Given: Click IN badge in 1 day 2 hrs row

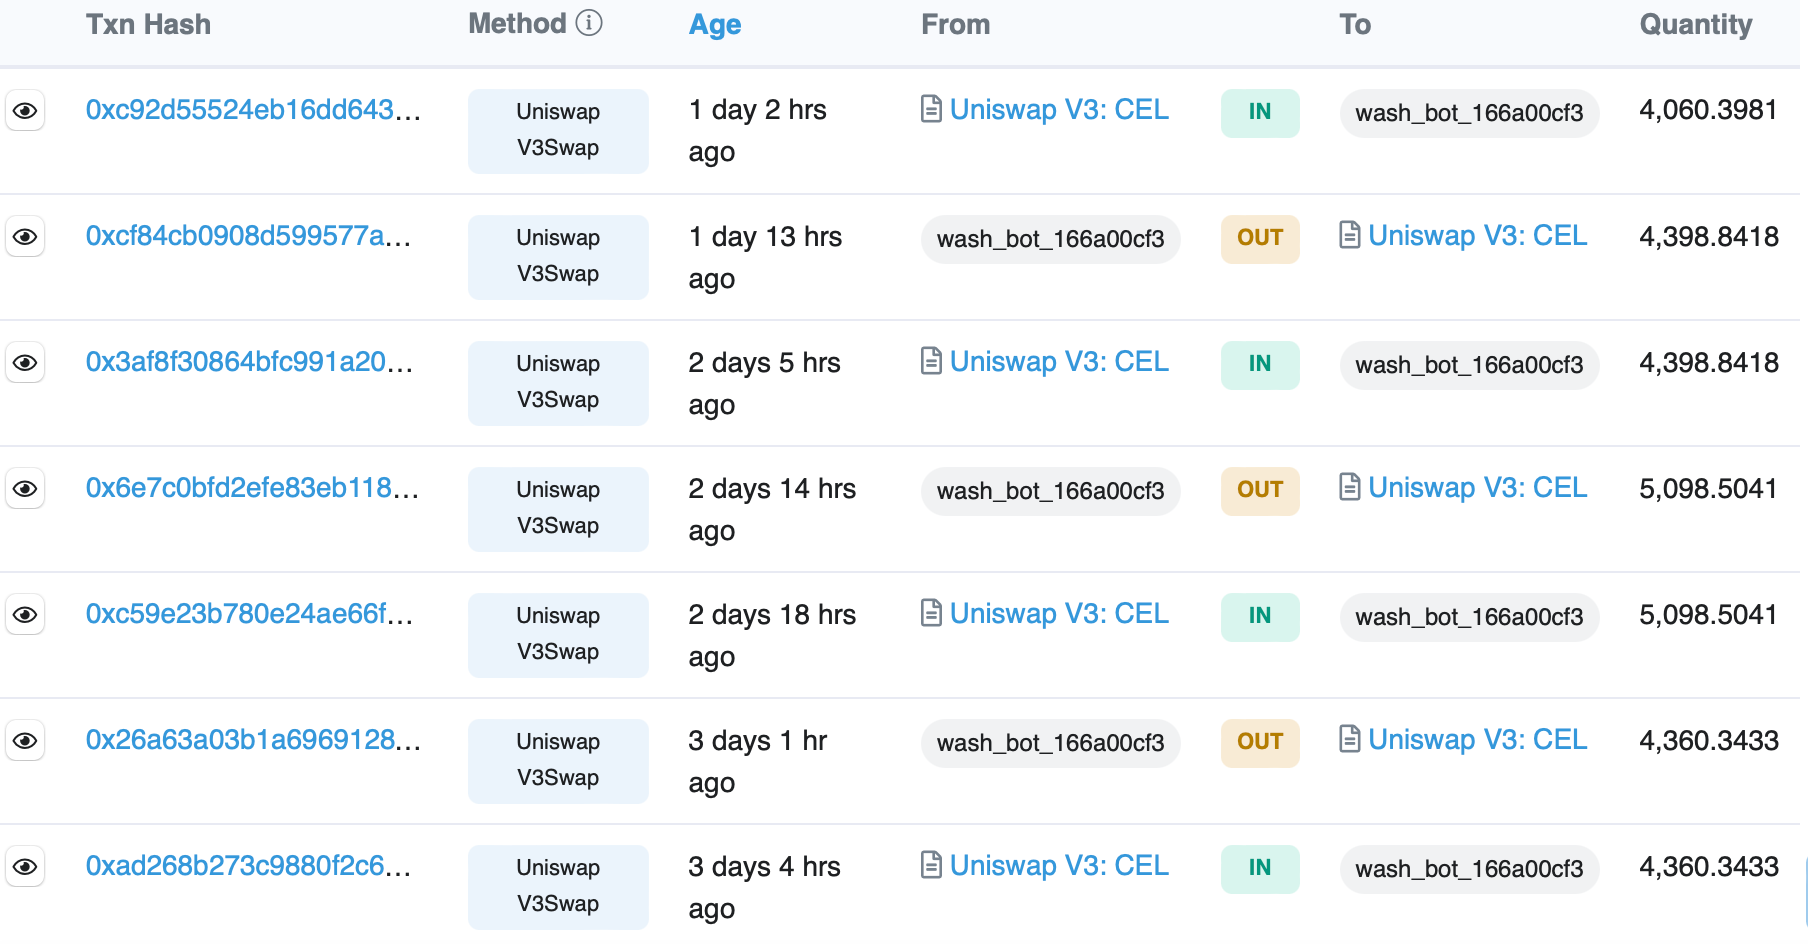Looking at the screenshot, I should click(x=1260, y=113).
